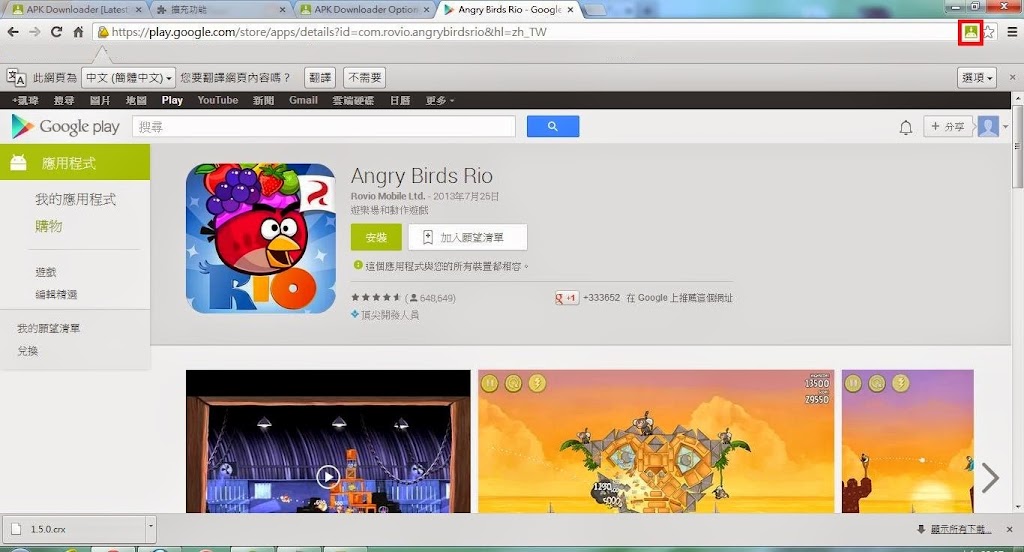This screenshot has height=552, width=1024.
Task: Go to the browser home page
Action: 78,32
